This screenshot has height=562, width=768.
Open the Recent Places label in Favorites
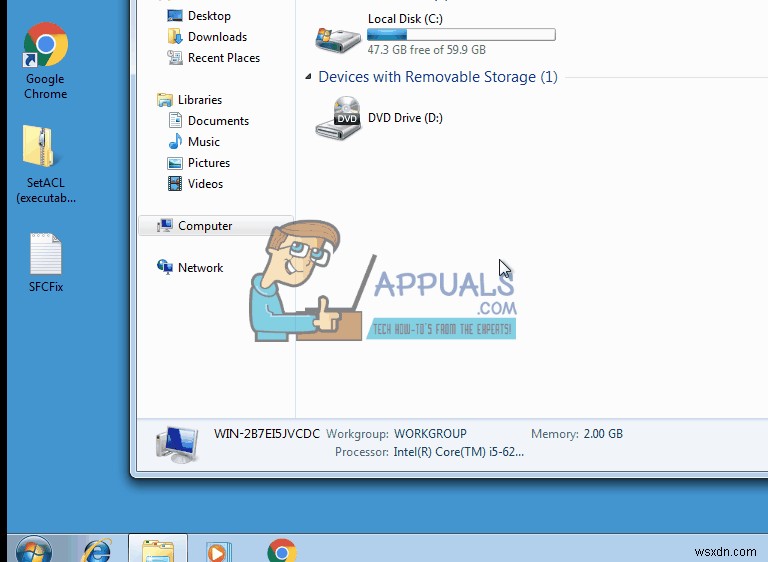coord(224,58)
